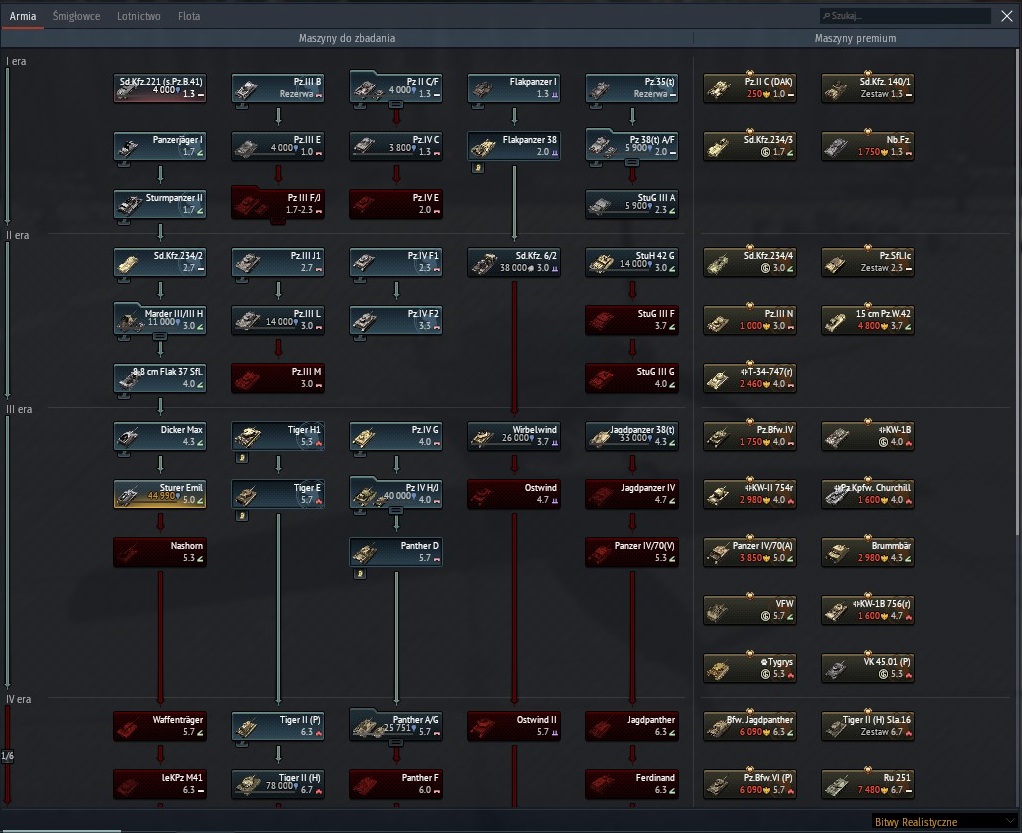Select premium Ru 251
Screen dimensions: 1022x833
[x=868, y=784]
